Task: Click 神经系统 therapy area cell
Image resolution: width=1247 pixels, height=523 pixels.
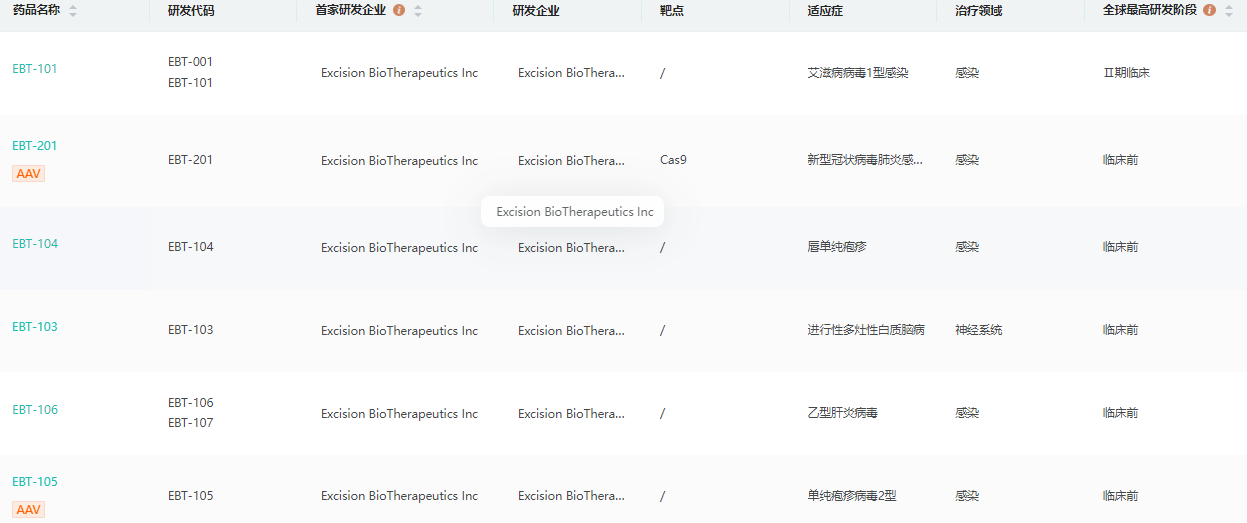Action: point(978,330)
